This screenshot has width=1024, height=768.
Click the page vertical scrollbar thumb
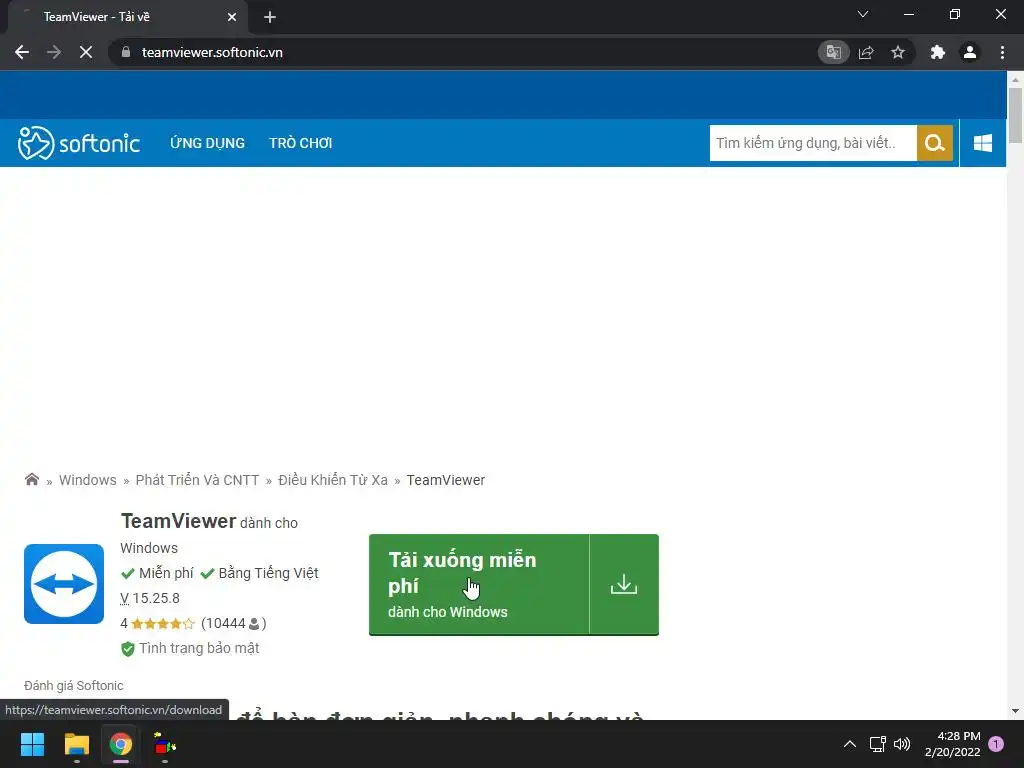point(1015,115)
